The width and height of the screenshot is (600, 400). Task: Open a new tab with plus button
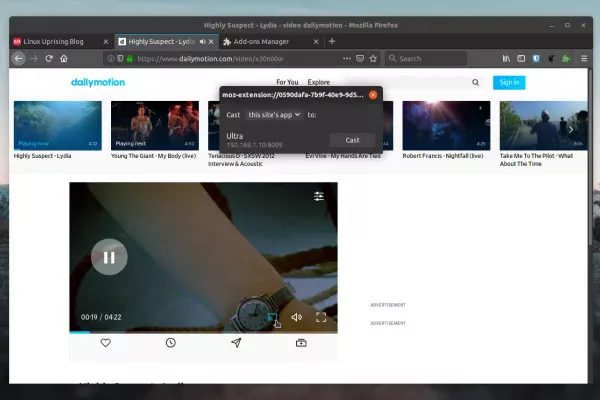point(332,41)
